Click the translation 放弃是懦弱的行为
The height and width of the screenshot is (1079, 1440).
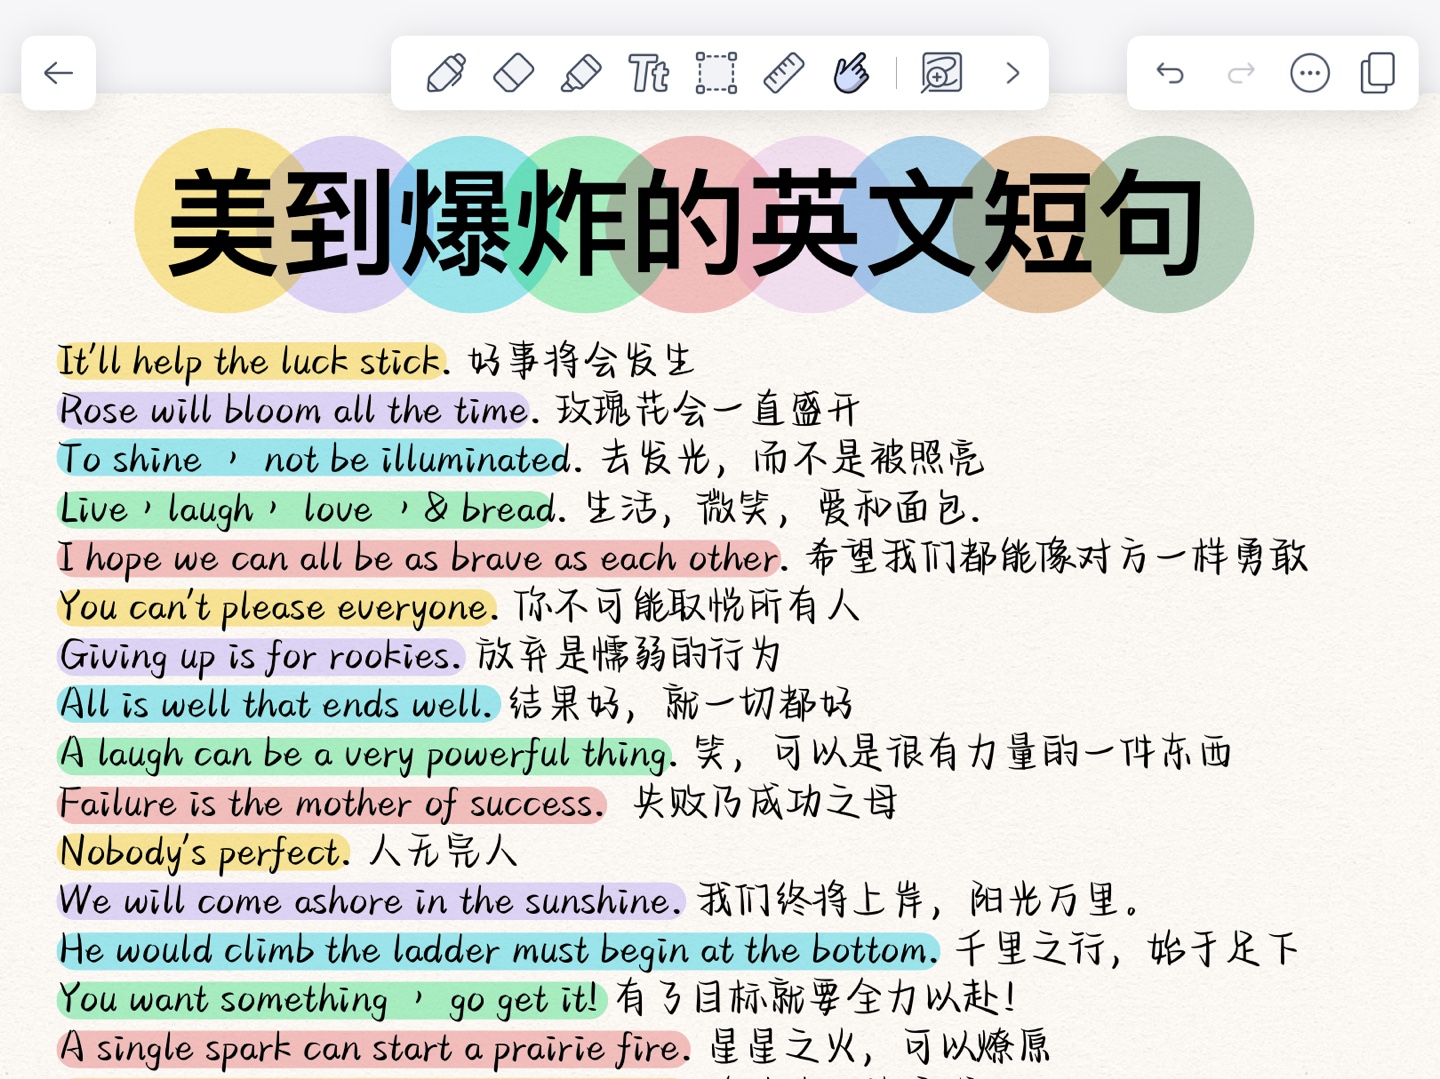click(628, 654)
